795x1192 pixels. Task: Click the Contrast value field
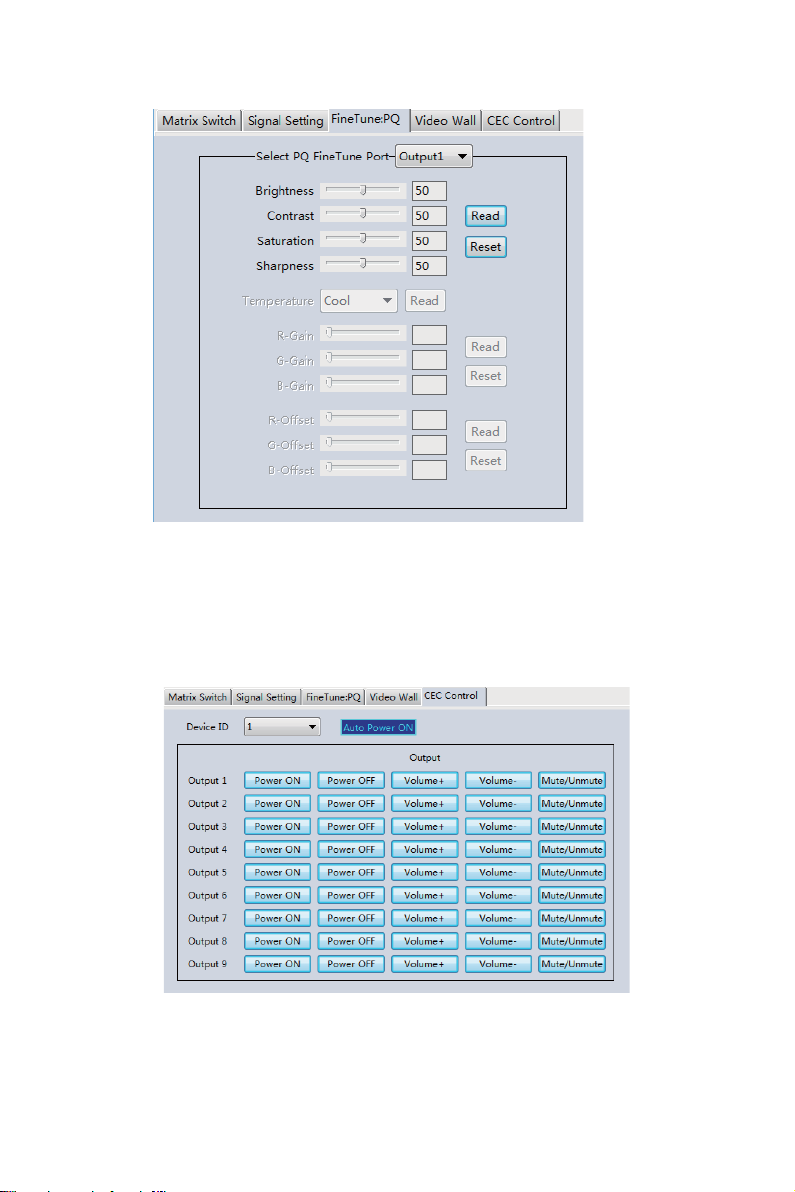tap(429, 216)
